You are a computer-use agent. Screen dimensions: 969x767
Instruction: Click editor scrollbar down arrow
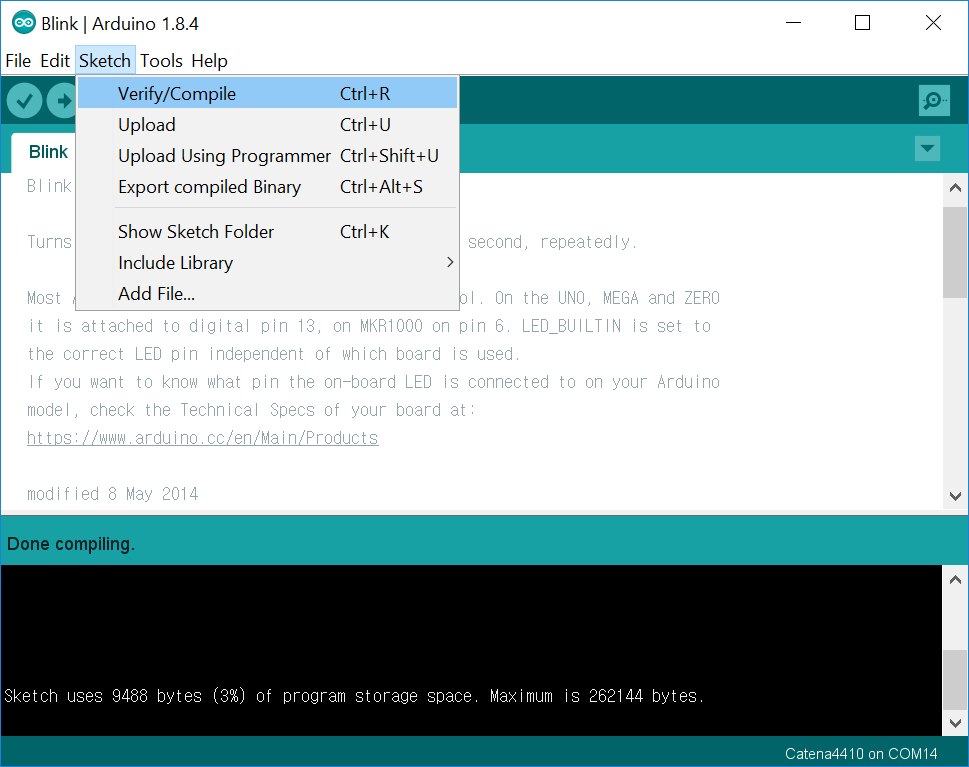955,496
